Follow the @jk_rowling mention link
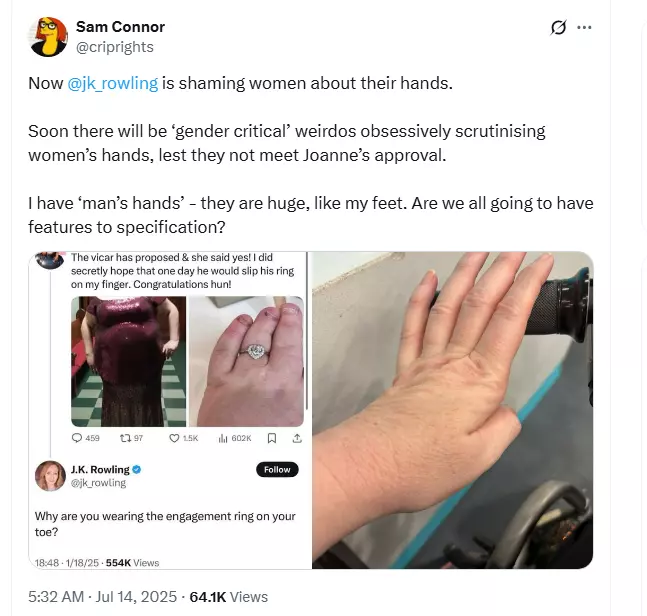This screenshot has height=616, width=647. (x=113, y=83)
